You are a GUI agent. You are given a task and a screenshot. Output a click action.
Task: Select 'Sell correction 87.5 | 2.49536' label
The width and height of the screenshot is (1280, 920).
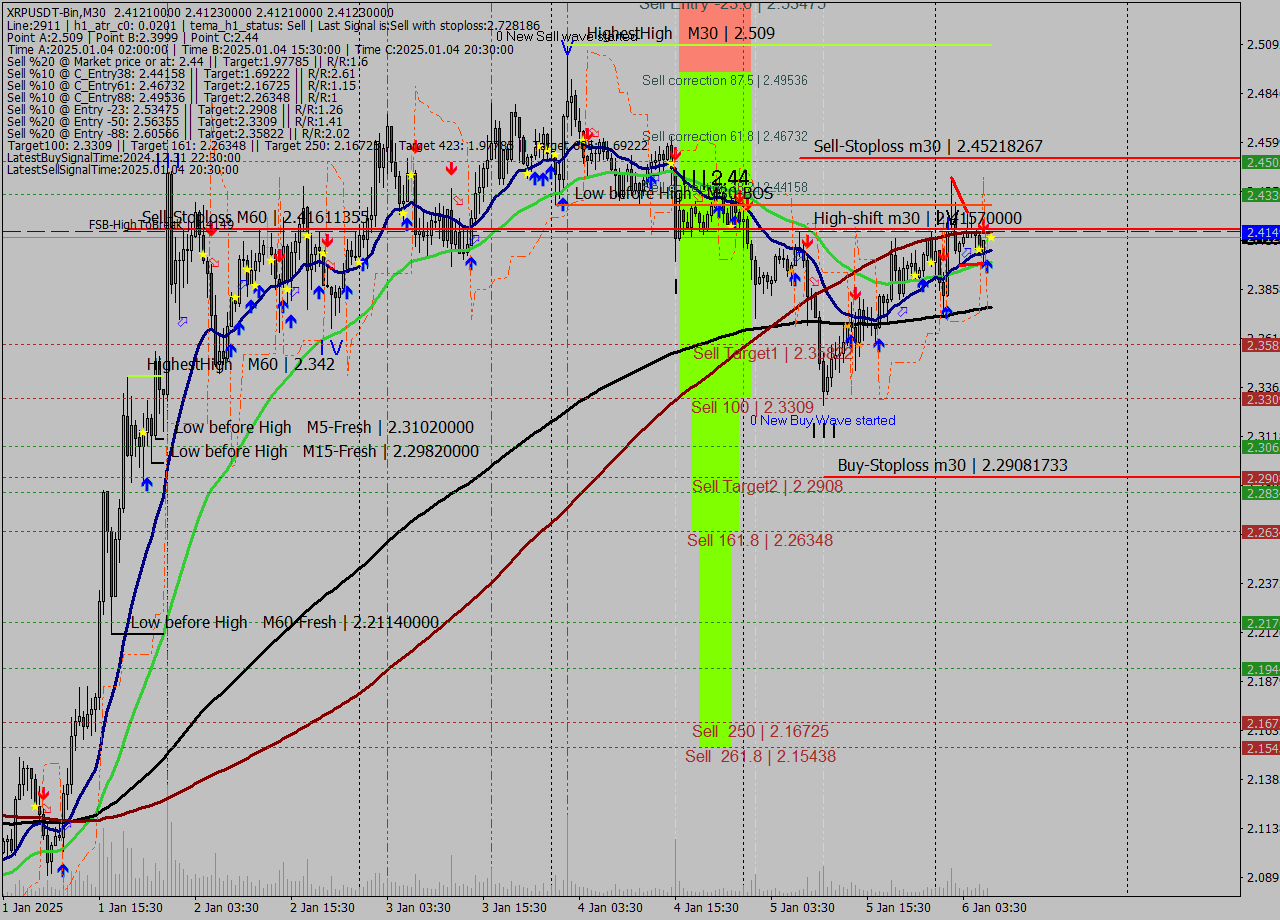(x=725, y=80)
